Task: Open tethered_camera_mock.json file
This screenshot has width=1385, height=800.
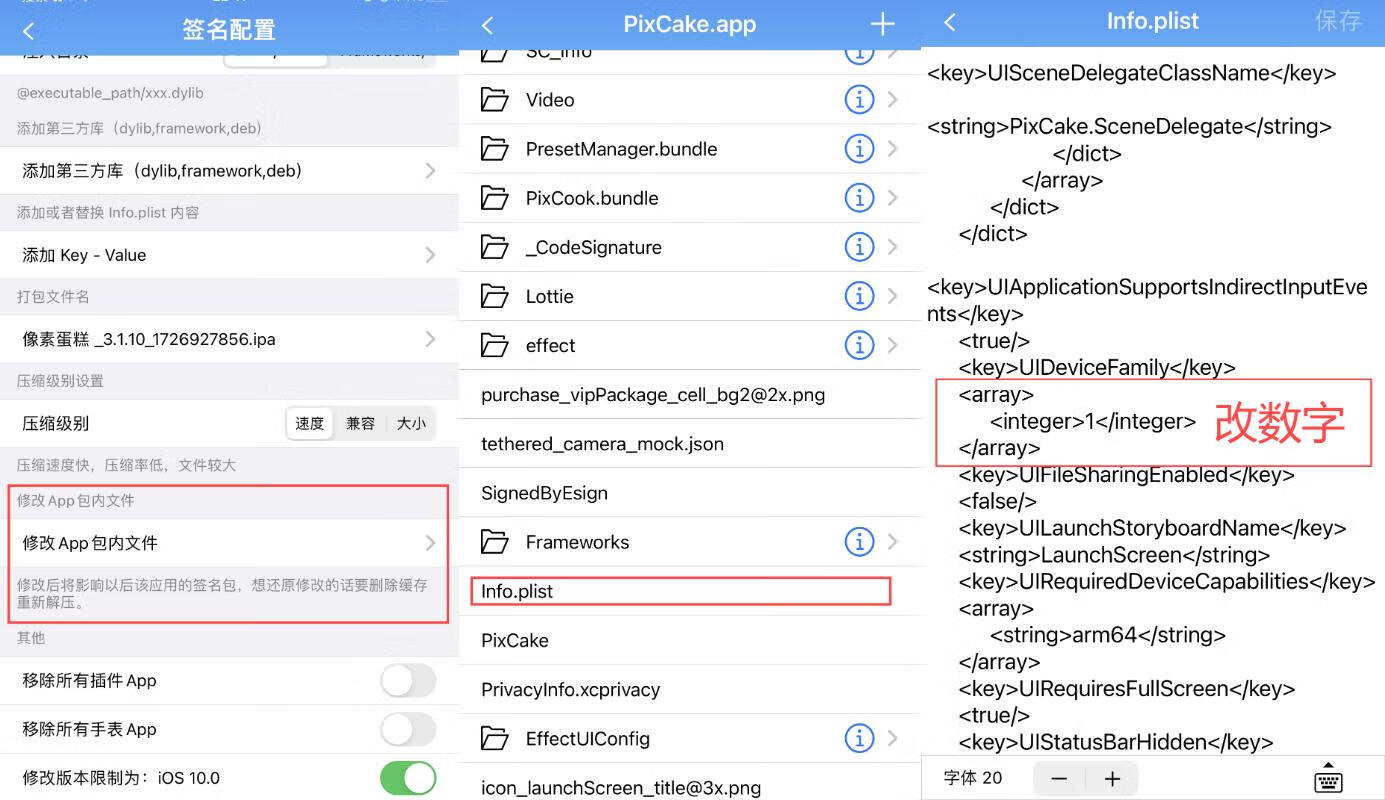Action: [689, 444]
